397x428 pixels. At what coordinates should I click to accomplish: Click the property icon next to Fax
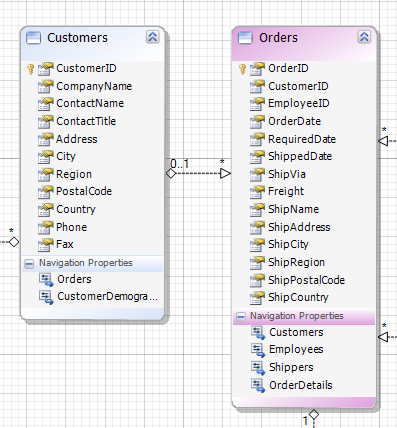point(45,245)
